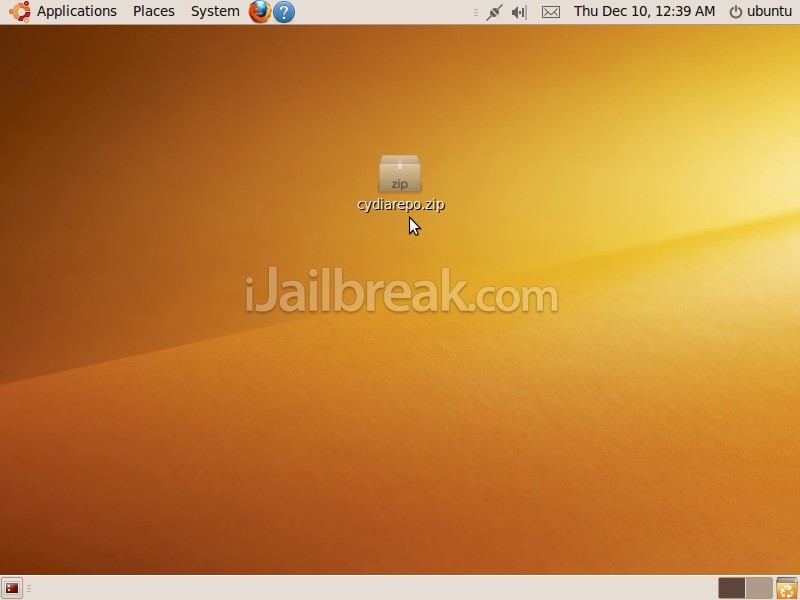The width and height of the screenshot is (800, 600).
Task: Click the iJailbreak.com text on the wallpaper
Action: [x=401, y=295]
